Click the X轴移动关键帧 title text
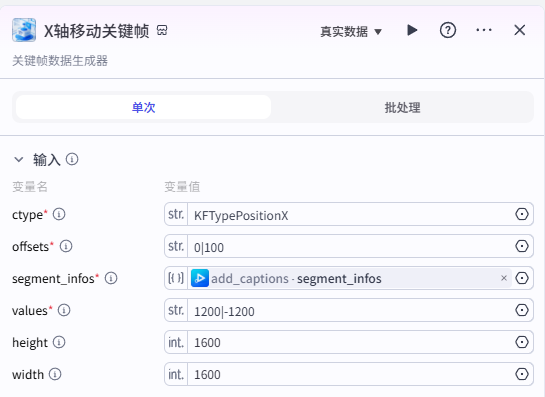Screen dimensions: 545x397 point(97,31)
